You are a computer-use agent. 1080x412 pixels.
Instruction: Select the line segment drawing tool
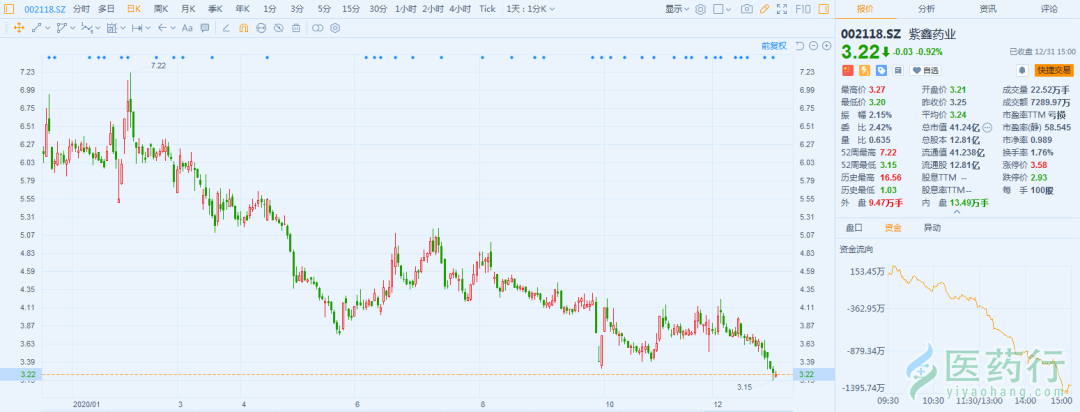pos(37,28)
